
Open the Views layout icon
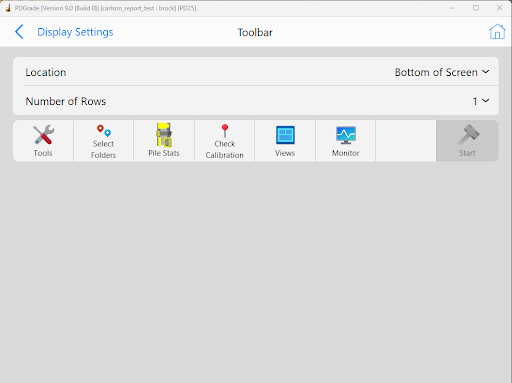pos(285,135)
